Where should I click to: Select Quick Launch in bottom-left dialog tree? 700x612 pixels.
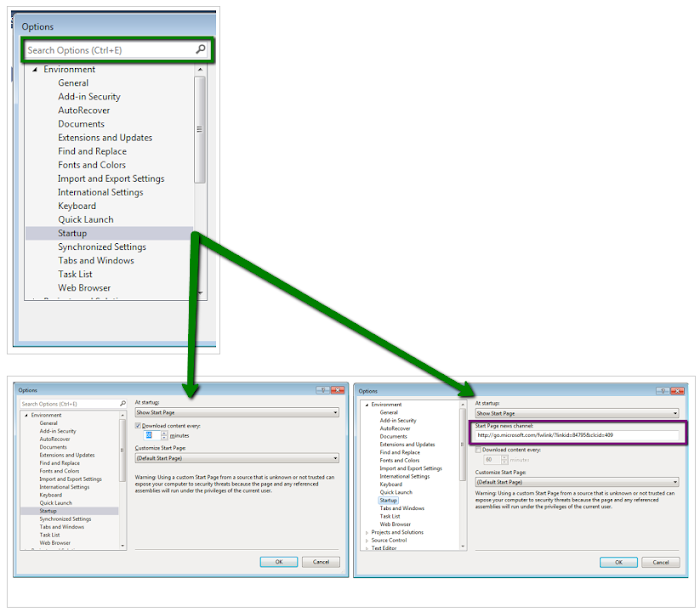coord(56,503)
